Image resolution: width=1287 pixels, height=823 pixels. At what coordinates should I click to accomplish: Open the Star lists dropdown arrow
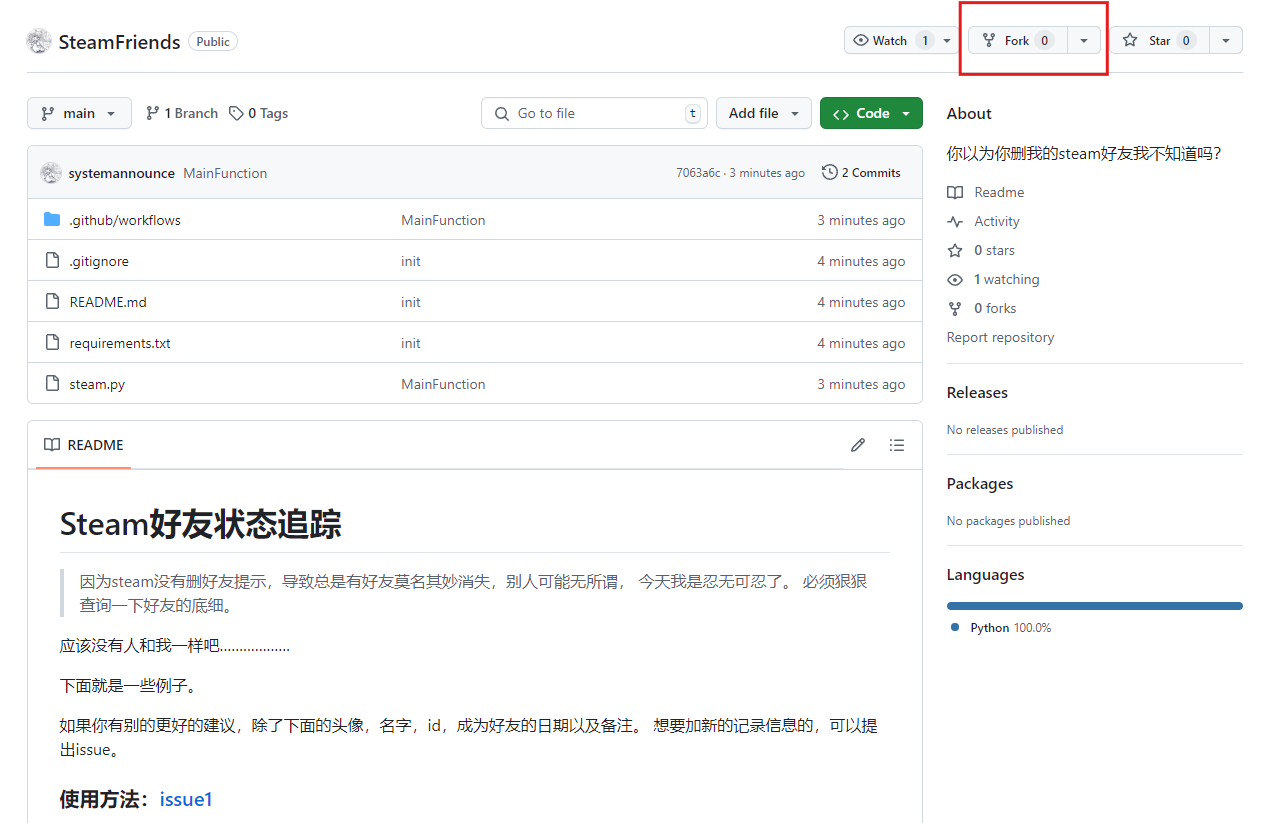(x=1226, y=40)
